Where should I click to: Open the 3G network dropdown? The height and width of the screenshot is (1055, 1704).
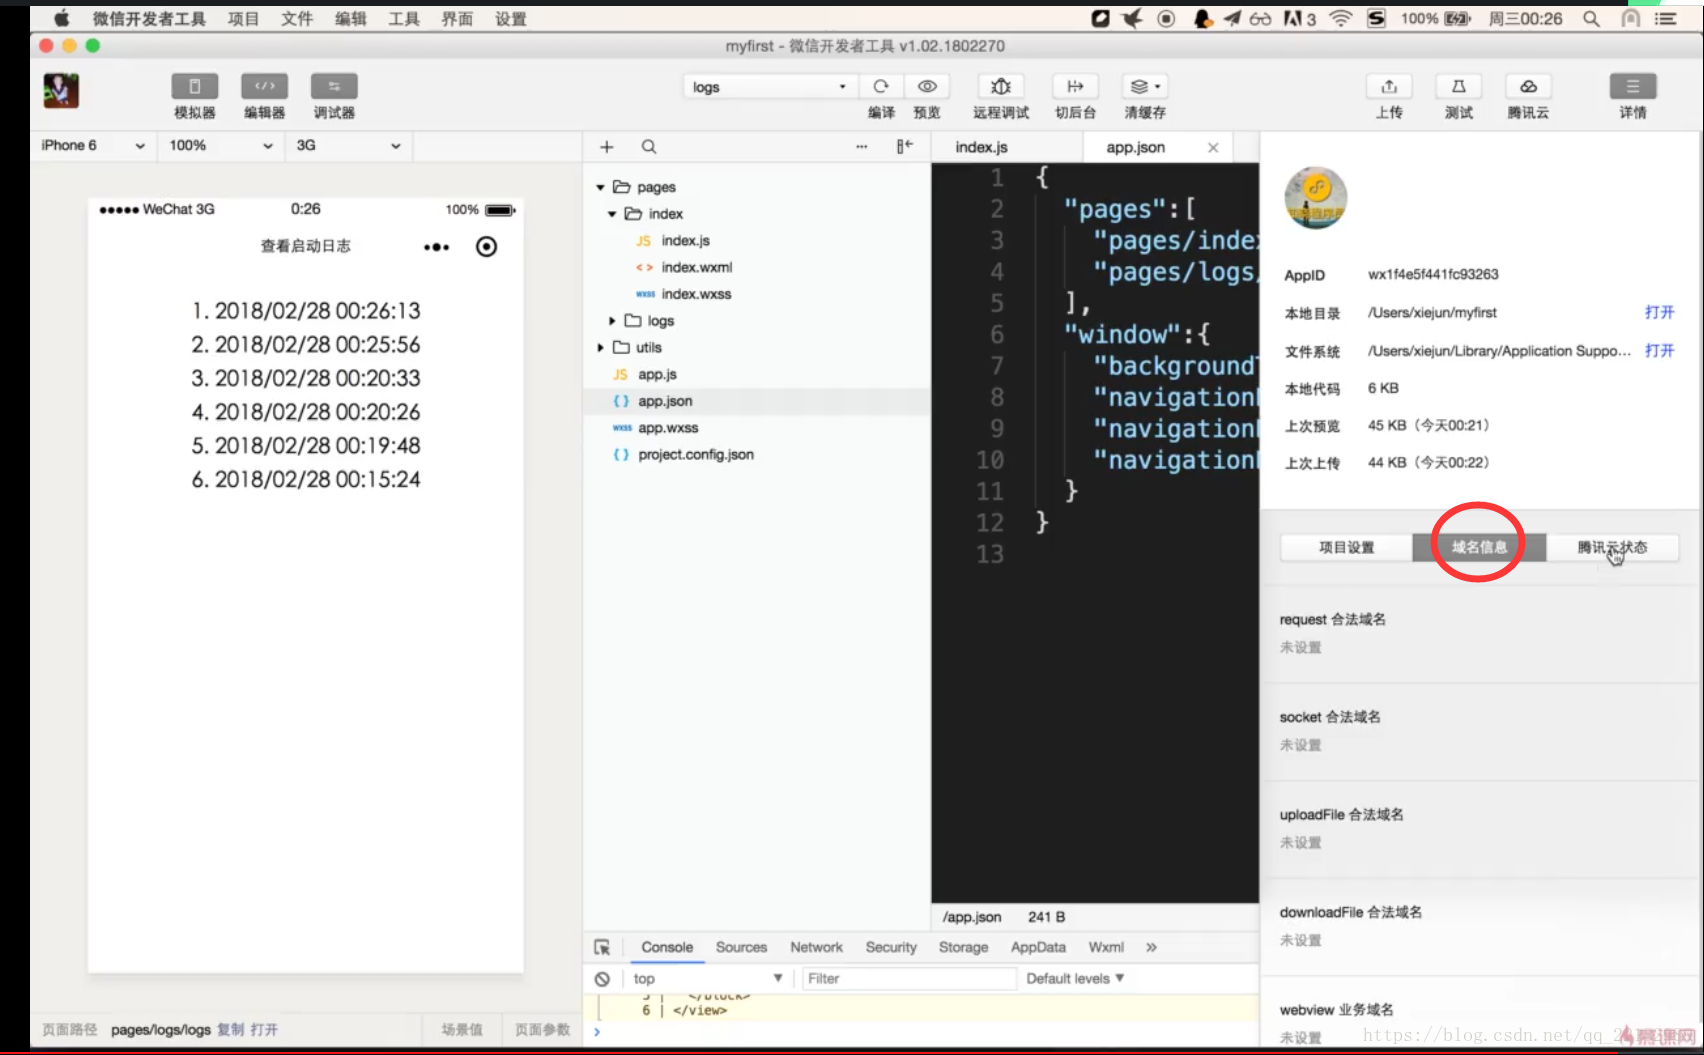point(348,146)
